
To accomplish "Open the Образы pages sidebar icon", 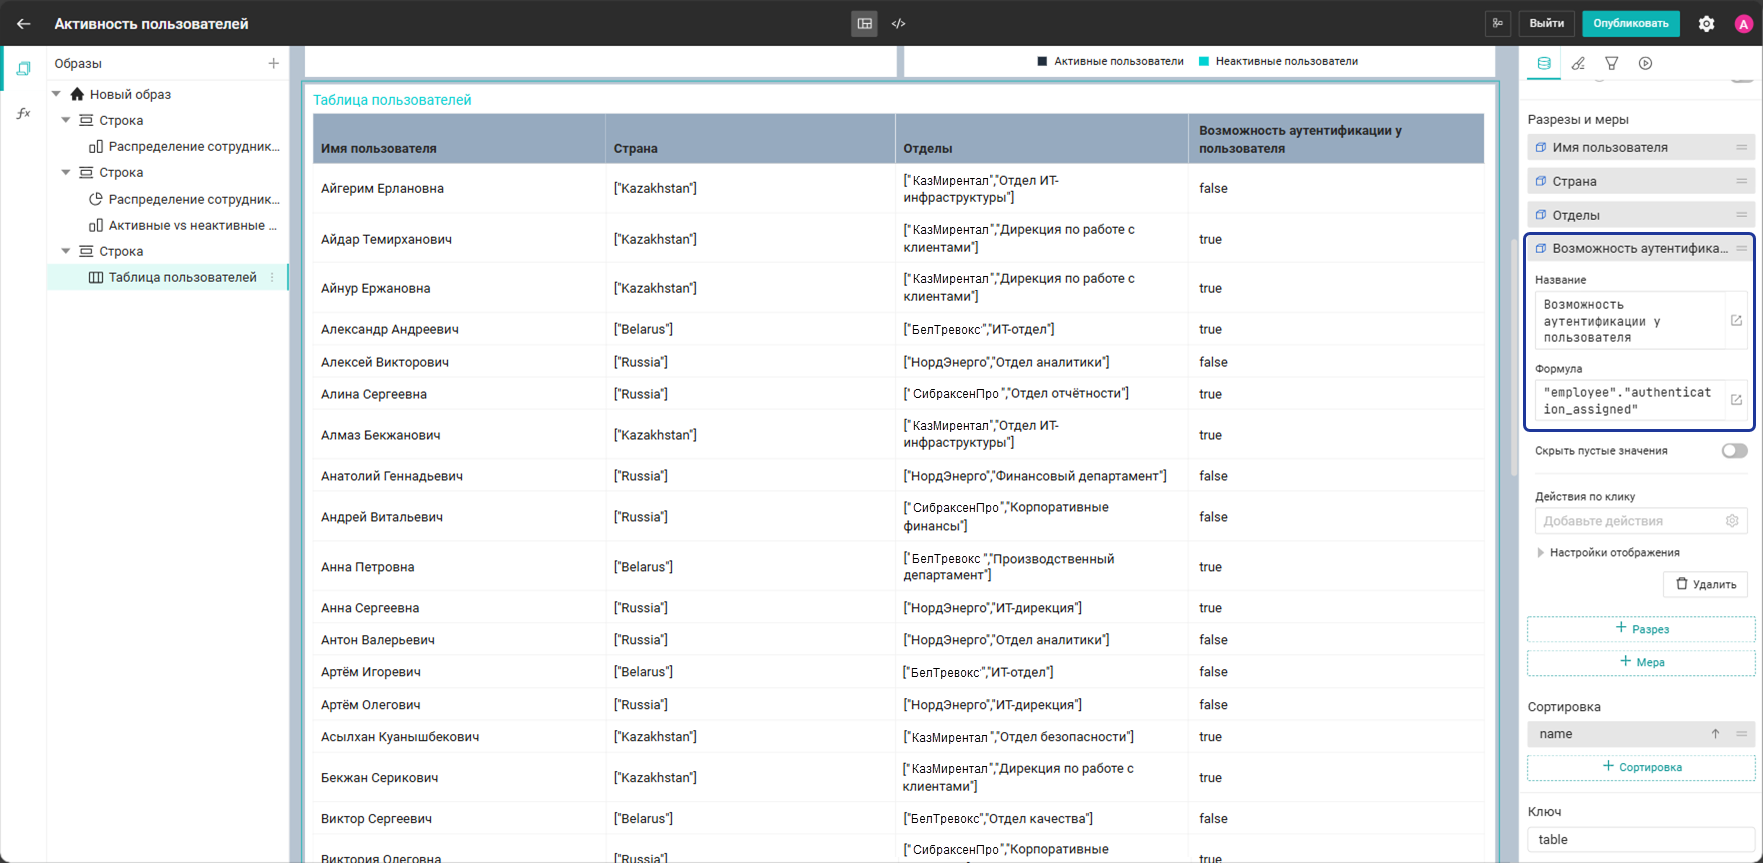I will click(x=23, y=68).
